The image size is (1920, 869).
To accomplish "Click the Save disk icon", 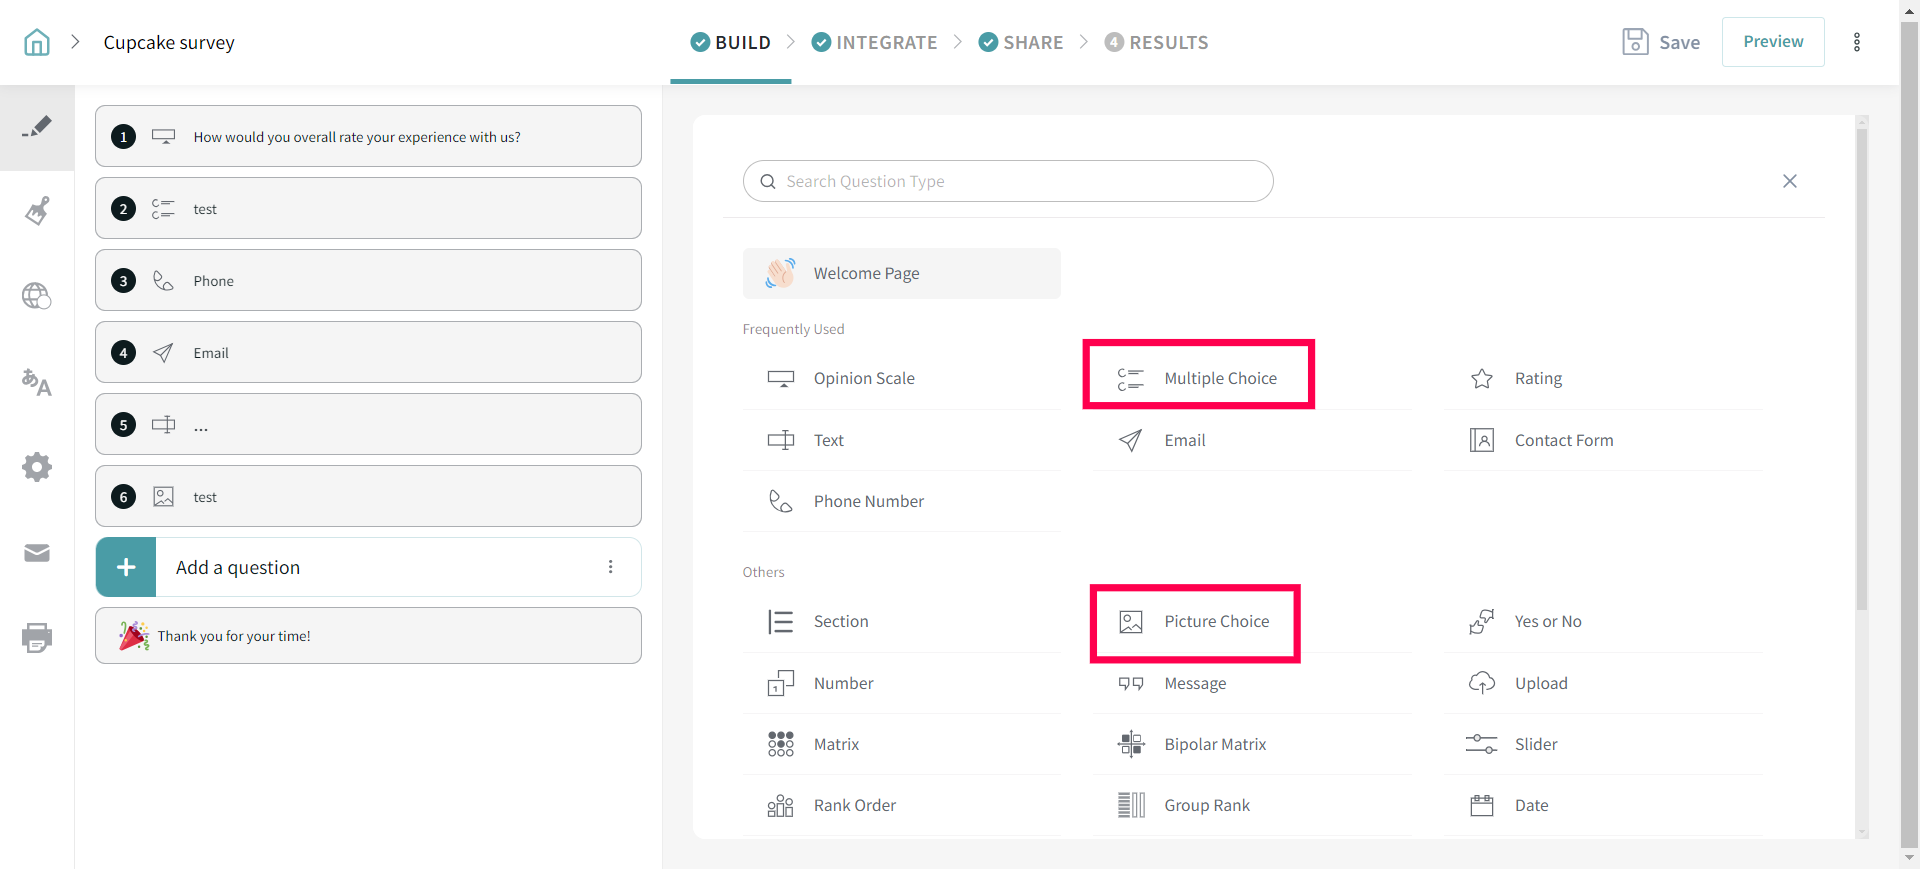I will point(1635,42).
